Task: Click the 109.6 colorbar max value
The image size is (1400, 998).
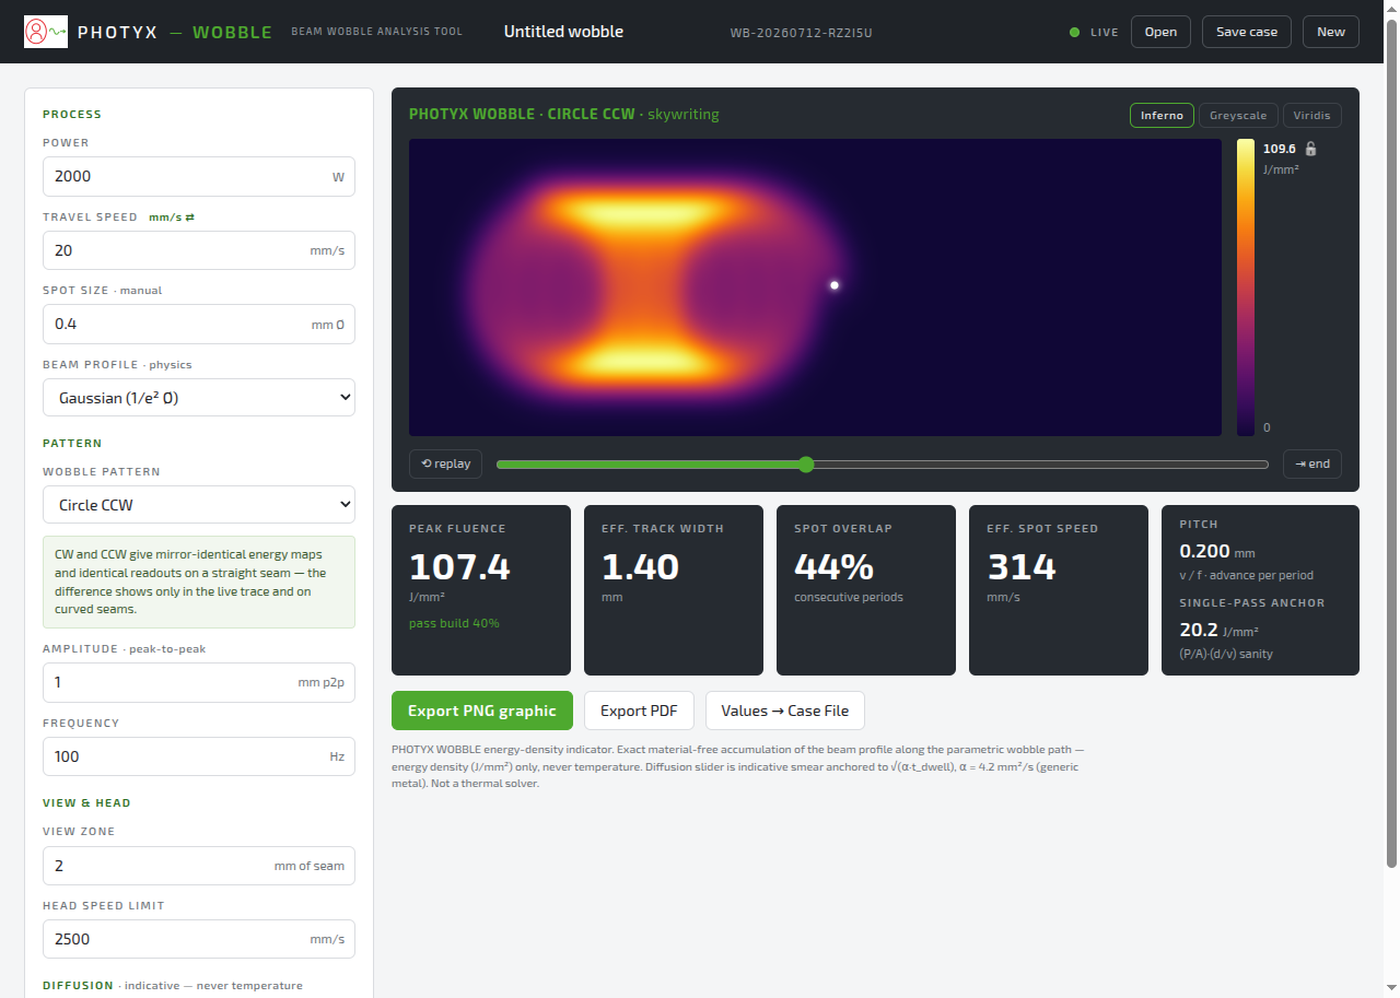Action: click(x=1279, y=149)
